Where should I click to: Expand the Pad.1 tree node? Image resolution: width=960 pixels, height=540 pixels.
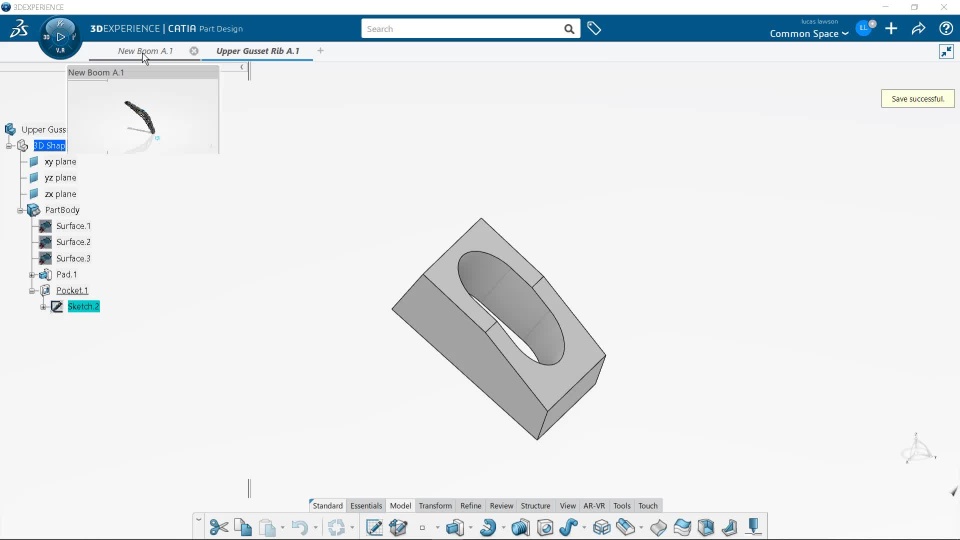tap(32, 275)
